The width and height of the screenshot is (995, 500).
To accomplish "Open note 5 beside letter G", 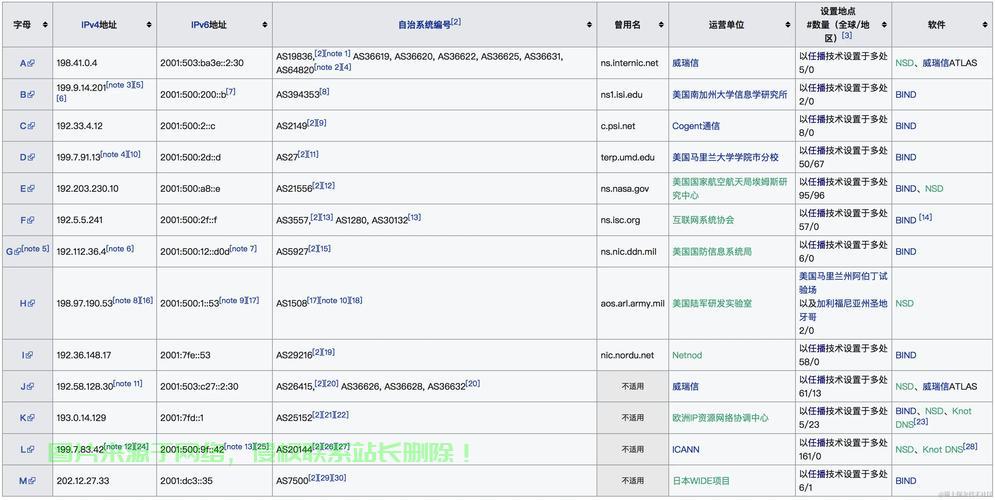I will click(x=36, y=249).
